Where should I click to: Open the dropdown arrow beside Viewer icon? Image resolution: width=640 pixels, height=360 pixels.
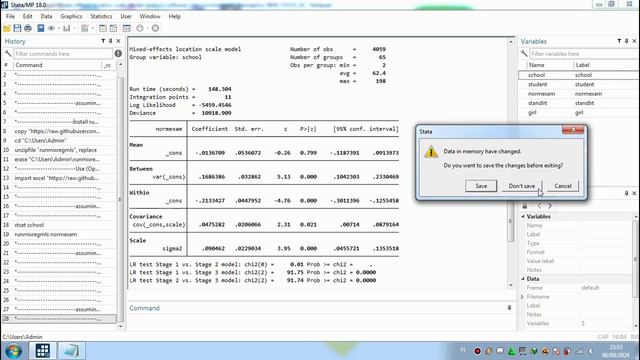[59, 28]
